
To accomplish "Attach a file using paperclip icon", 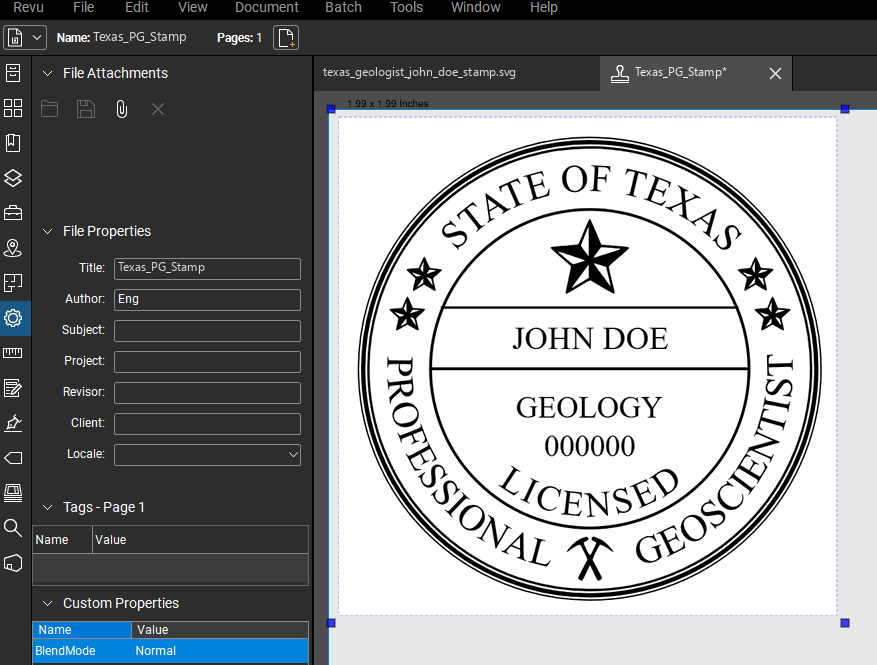I will 121,109.
